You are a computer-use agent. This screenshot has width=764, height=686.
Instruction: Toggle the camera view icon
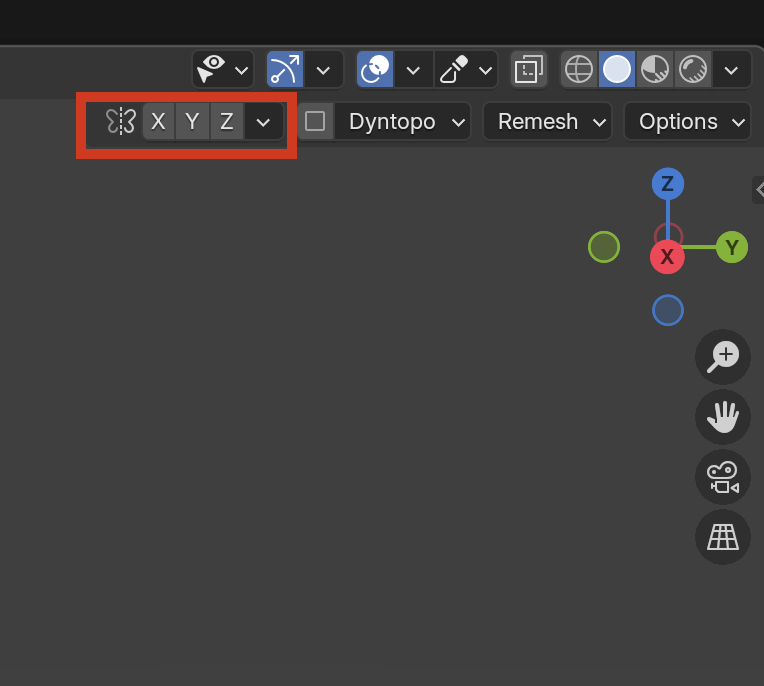[x=722, y=477]
